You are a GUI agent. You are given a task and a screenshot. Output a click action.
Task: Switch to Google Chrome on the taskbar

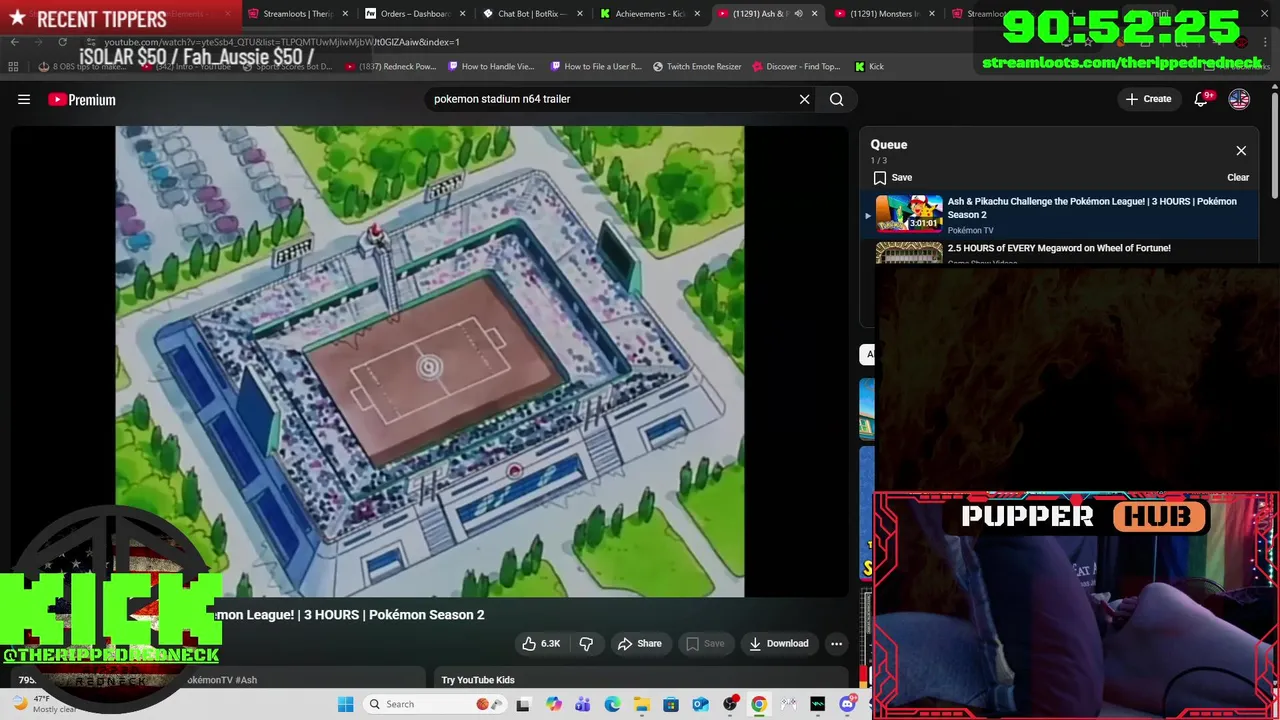759,704
